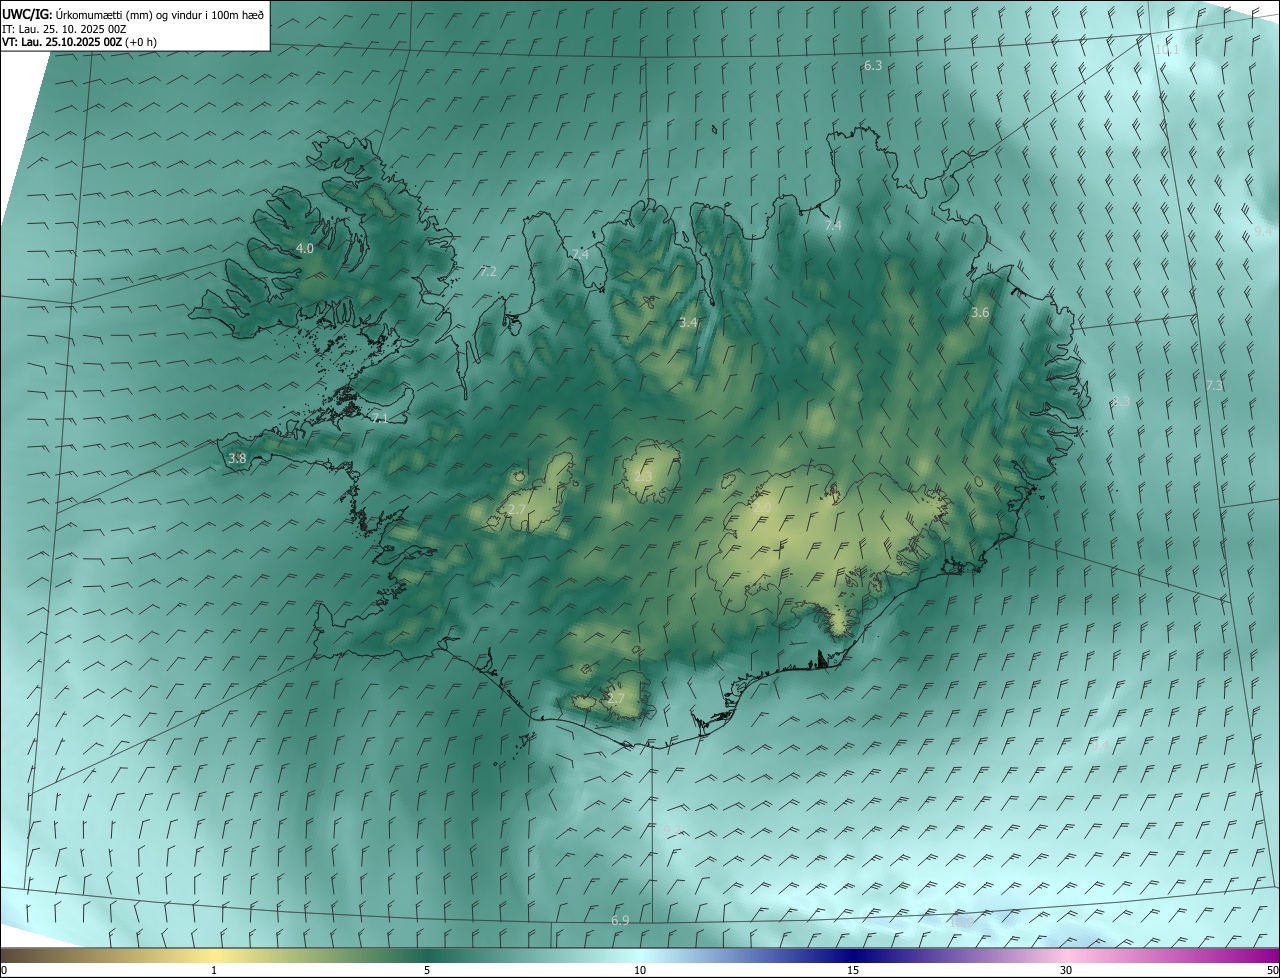This screenshot has width=1280, height=978.
Task: Click the color scale tick label 15
Action: click(x=853, y=970)
